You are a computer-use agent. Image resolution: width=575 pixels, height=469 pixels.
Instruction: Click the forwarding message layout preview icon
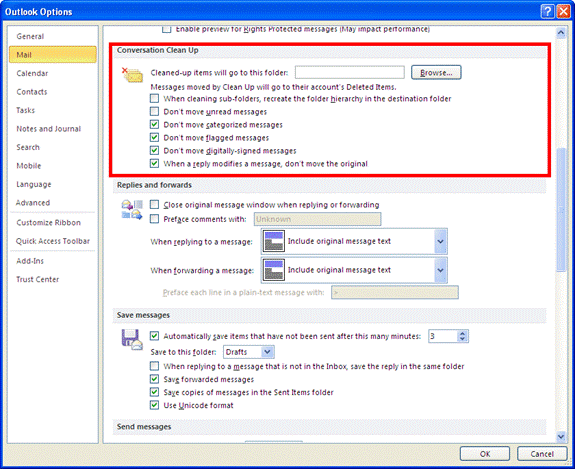pyautogui.click(x=274, y=270)
